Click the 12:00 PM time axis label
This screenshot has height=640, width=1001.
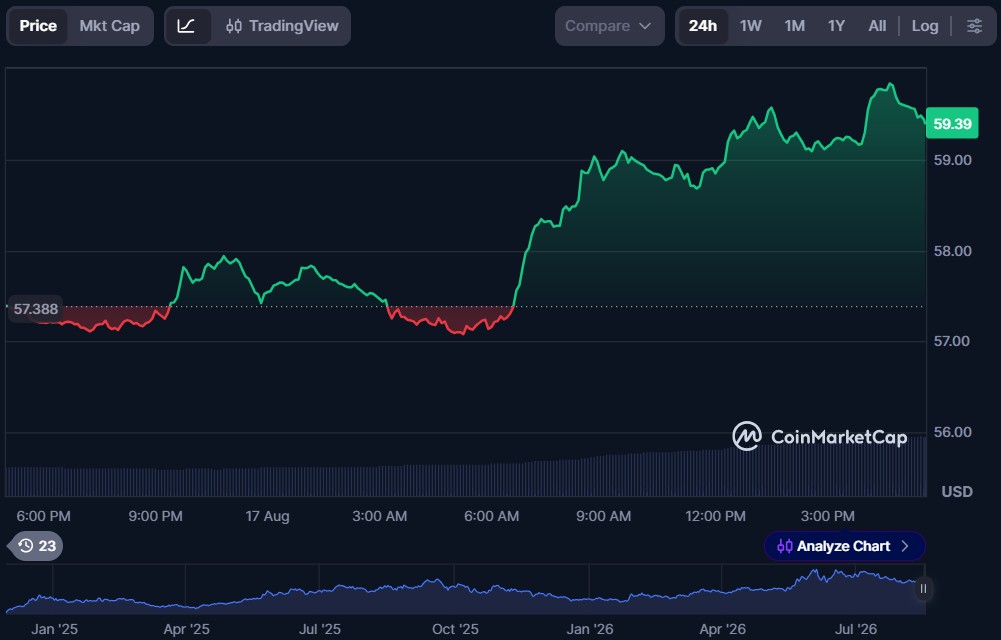(716, 516)
